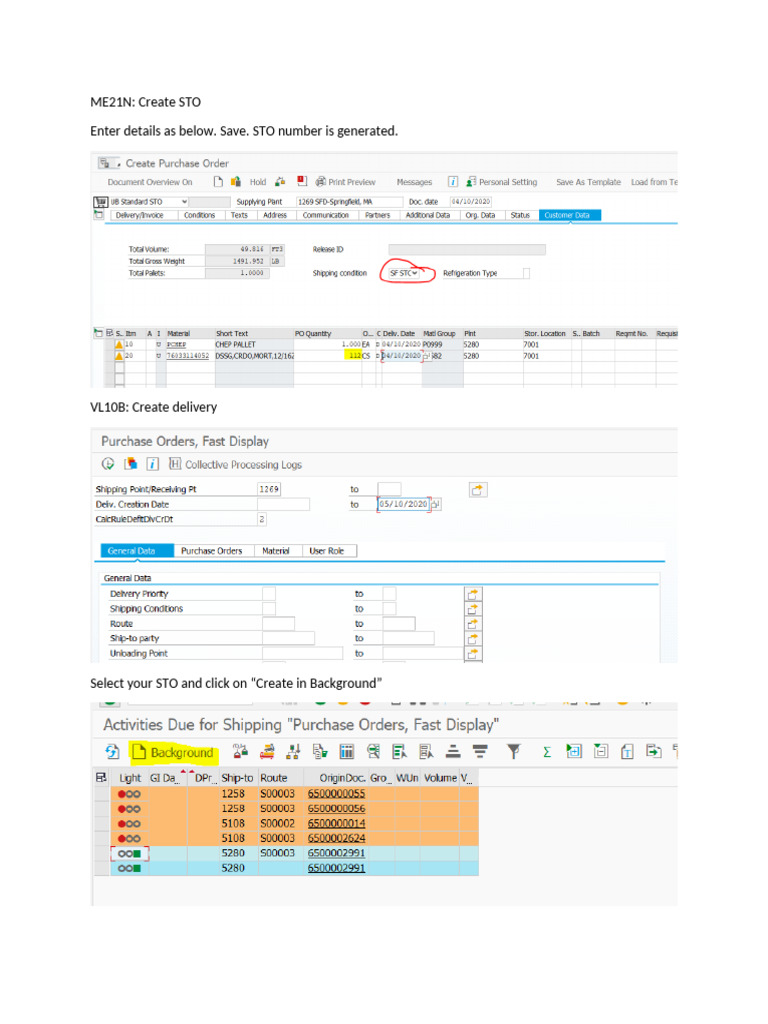This screenshot has height=1024, width=768.
Task: Click the CalcRuleDefltDlvCrDt field
Action: (x=261, y=519)
